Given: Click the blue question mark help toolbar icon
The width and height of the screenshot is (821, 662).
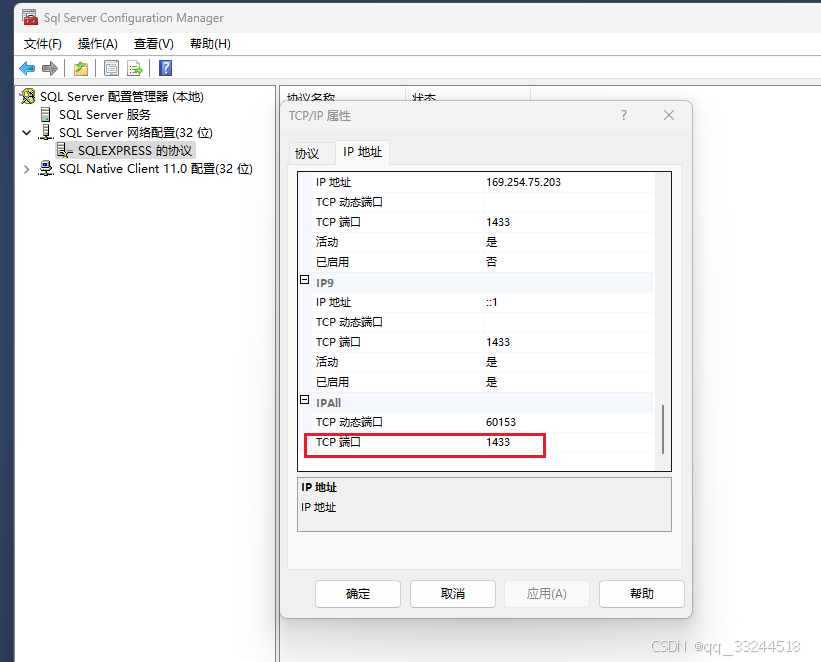Looking at the screenshot, I should pyautogui.click(x=164, y=68).
